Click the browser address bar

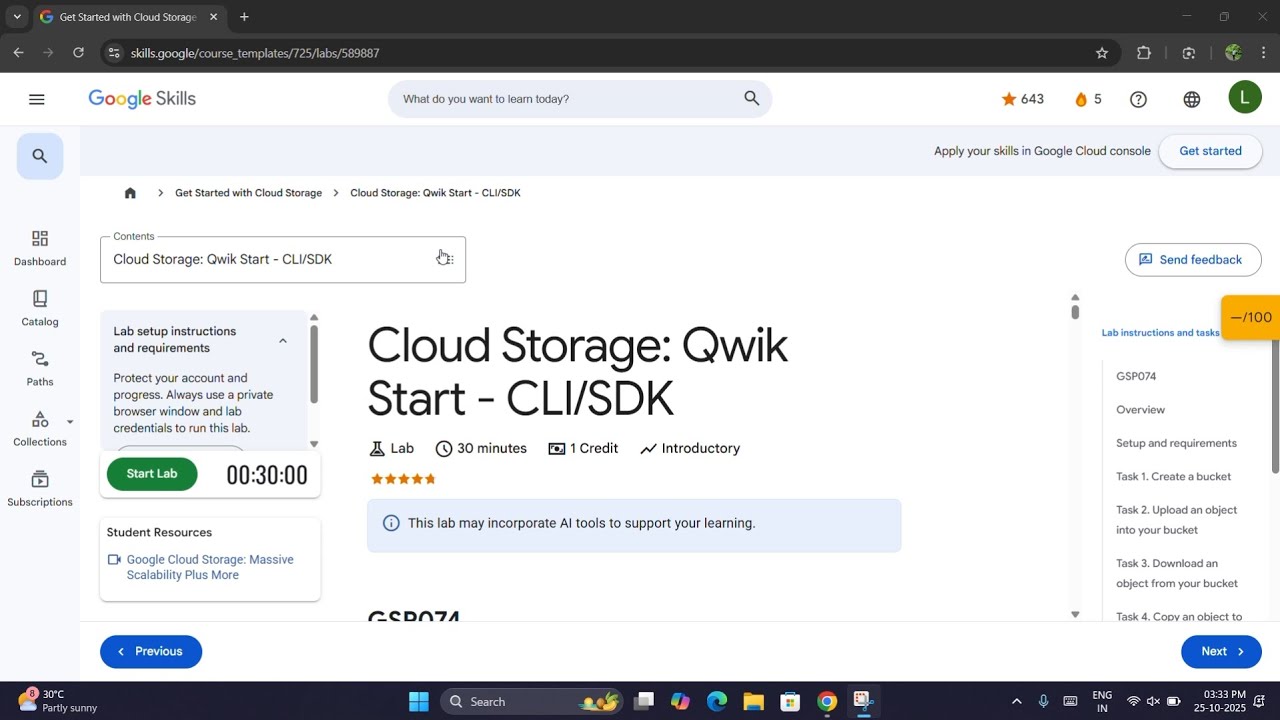600,53
